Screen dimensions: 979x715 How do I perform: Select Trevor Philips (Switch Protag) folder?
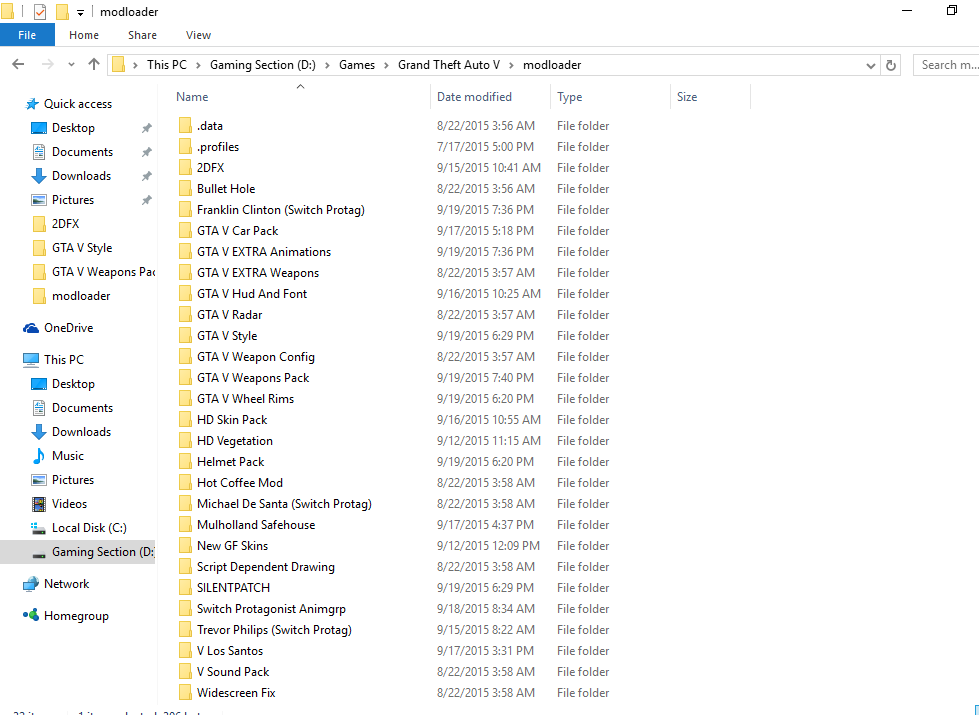click(274, 630)
